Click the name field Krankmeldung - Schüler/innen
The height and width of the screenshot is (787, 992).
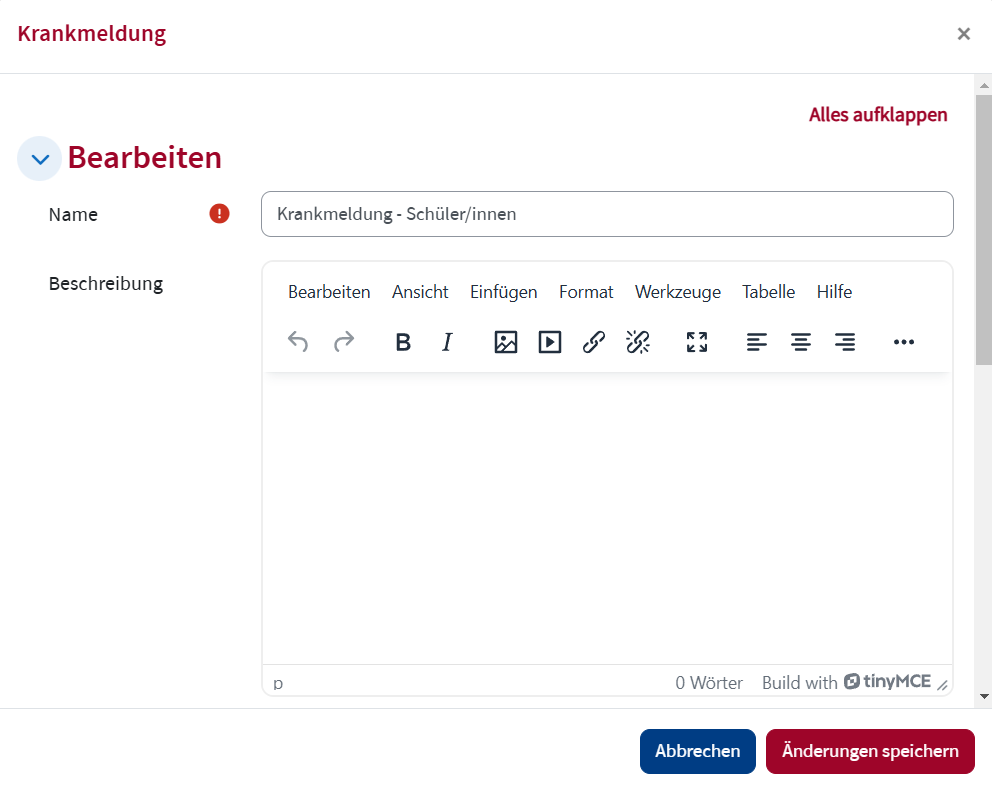coord(607,213)
